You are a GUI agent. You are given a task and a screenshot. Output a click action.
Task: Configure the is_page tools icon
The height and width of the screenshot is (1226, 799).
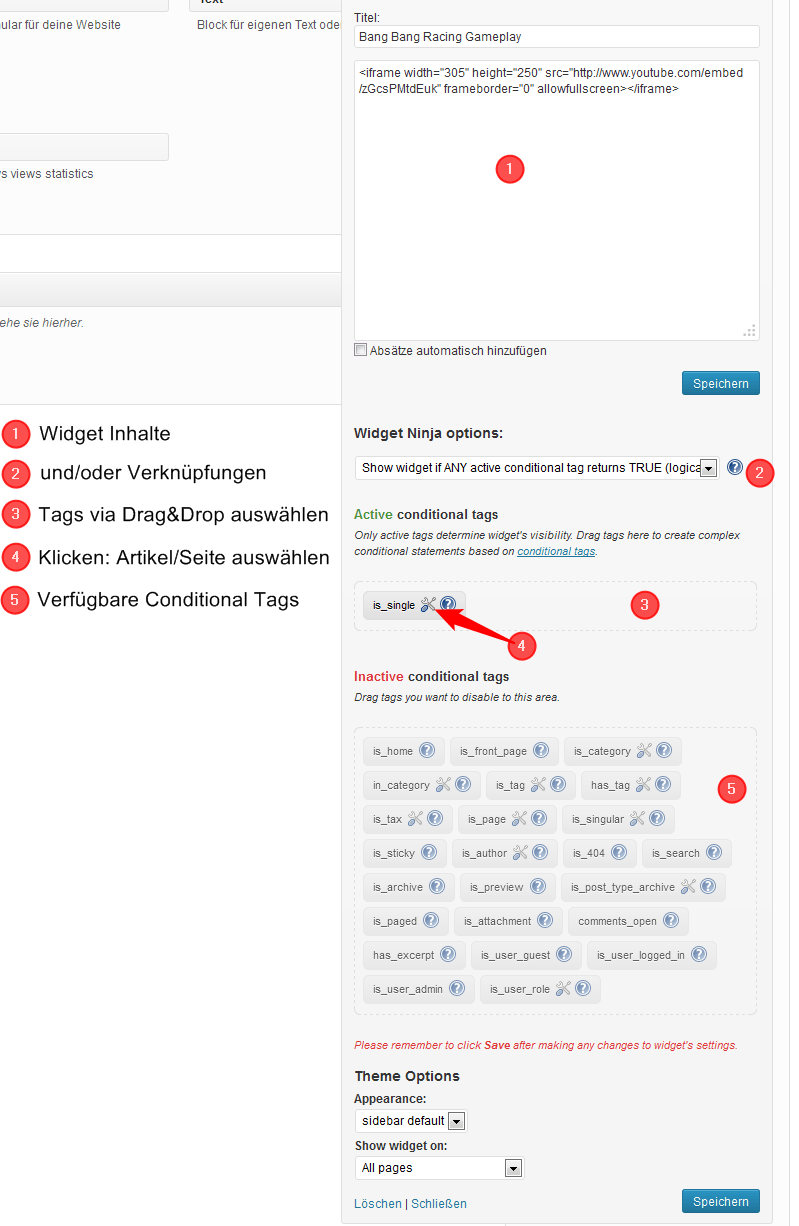coord(519,819)
